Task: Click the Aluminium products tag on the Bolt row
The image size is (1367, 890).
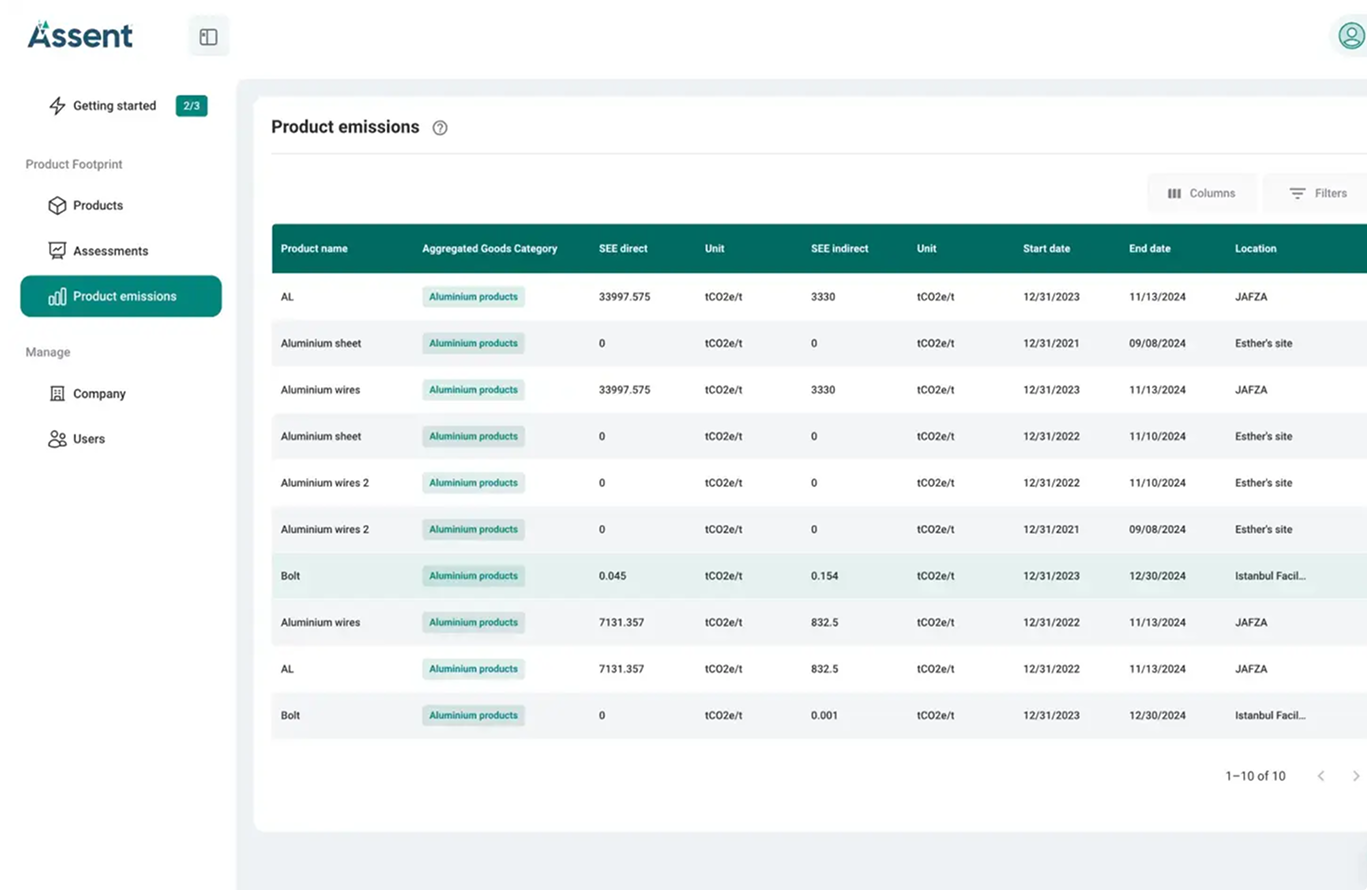Action: [x=473, y=576]
